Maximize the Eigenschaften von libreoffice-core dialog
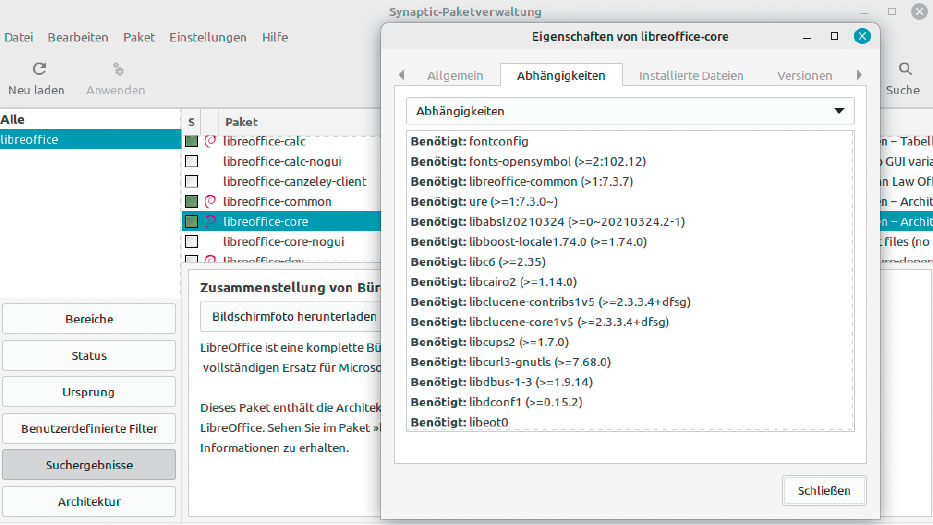This screenshot has width=933, height=525. (834, 36)
